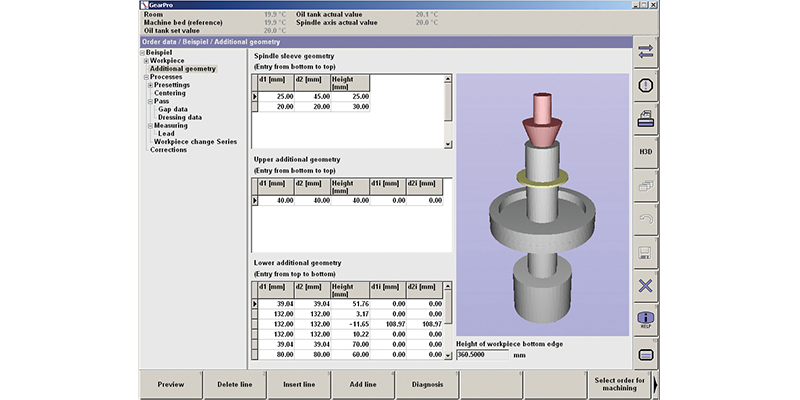Select the Presettings tree label

click(172, 85)
